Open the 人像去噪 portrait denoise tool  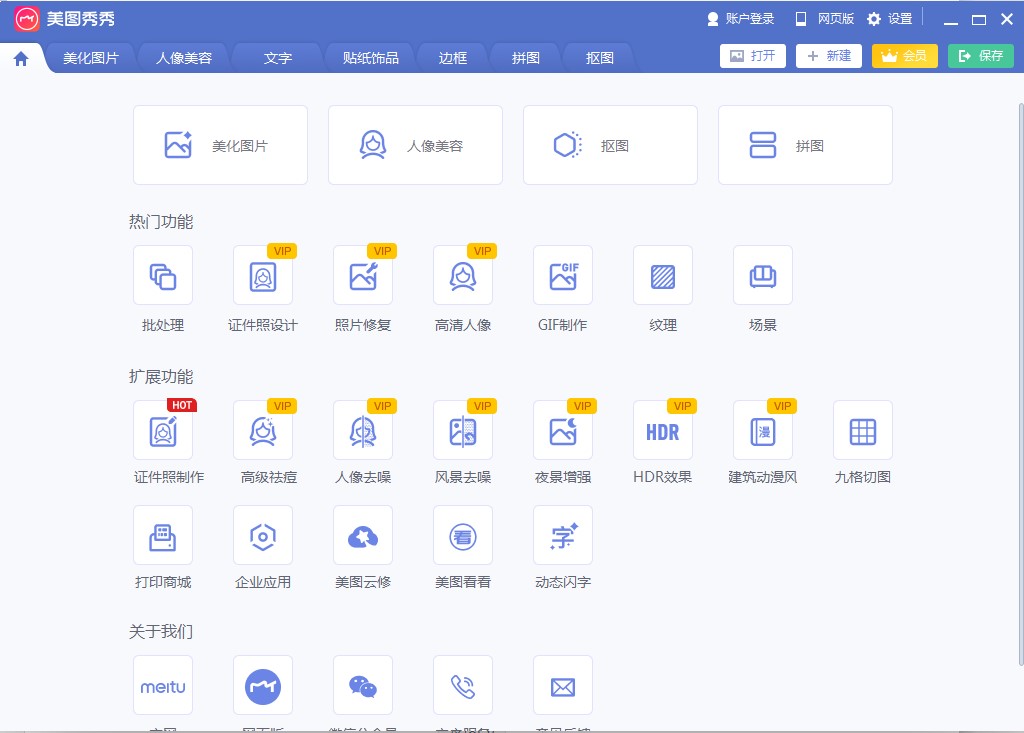pos(362,430)
